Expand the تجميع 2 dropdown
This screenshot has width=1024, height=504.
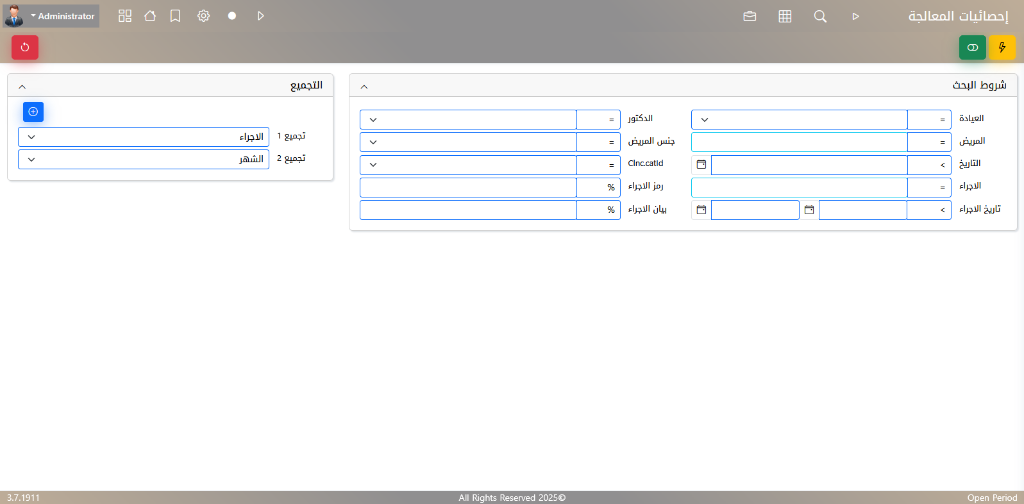tap(143, 159)
